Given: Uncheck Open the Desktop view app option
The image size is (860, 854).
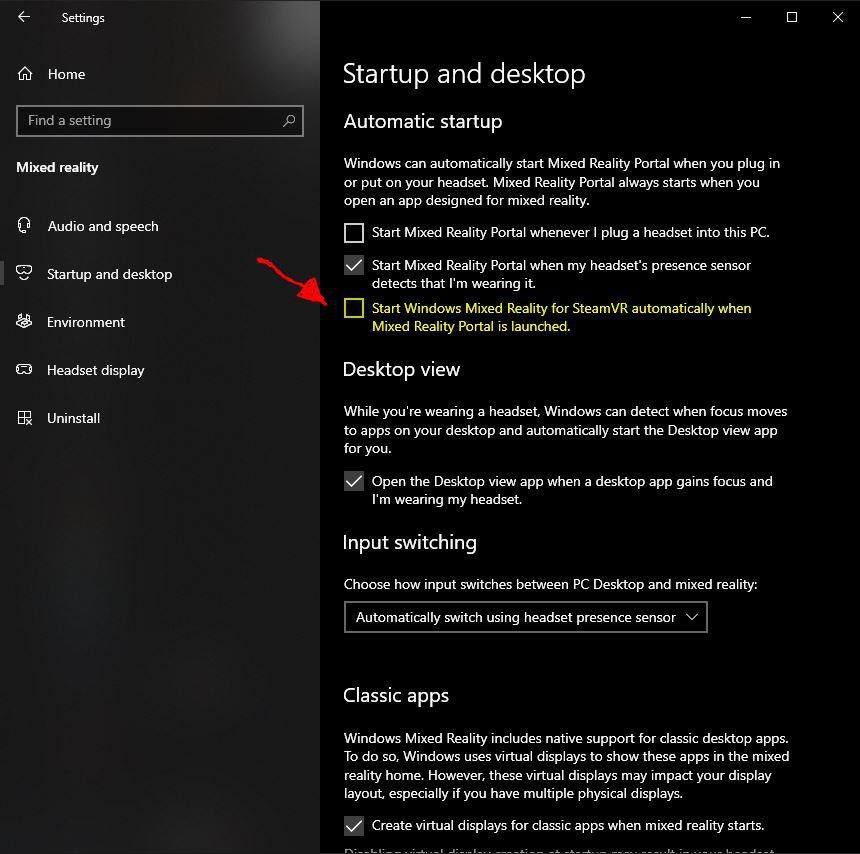Looking at the screenshot, I should click(354, 482).
